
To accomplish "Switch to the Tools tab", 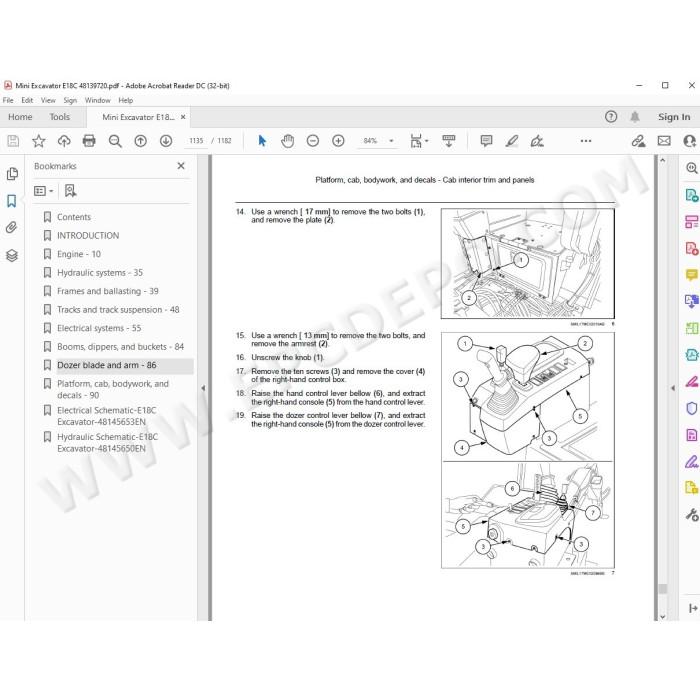I will coord(59,117).
